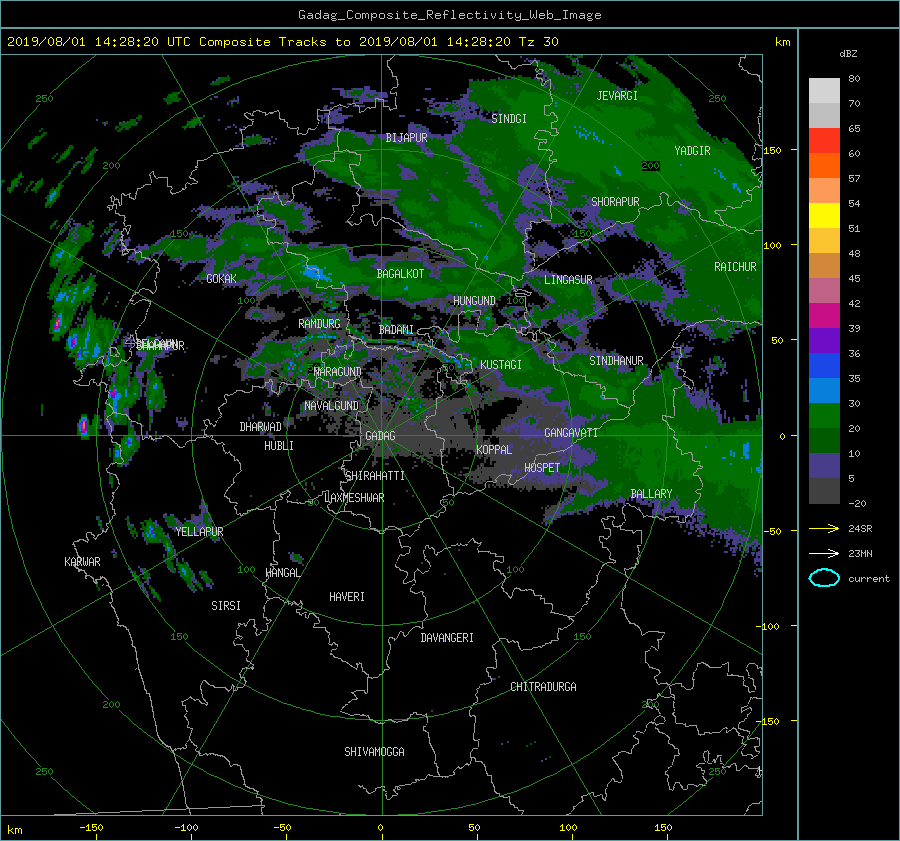
Task: Click the cyan current-position ellipse icon
Action: tap(824, 578)
